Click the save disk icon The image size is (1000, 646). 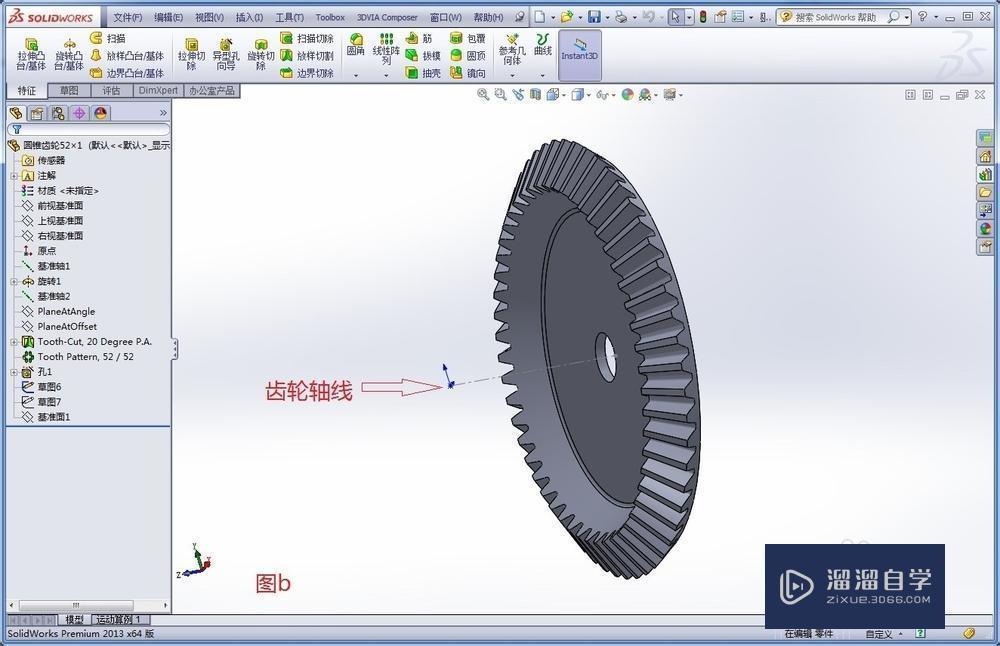[594, 17]
